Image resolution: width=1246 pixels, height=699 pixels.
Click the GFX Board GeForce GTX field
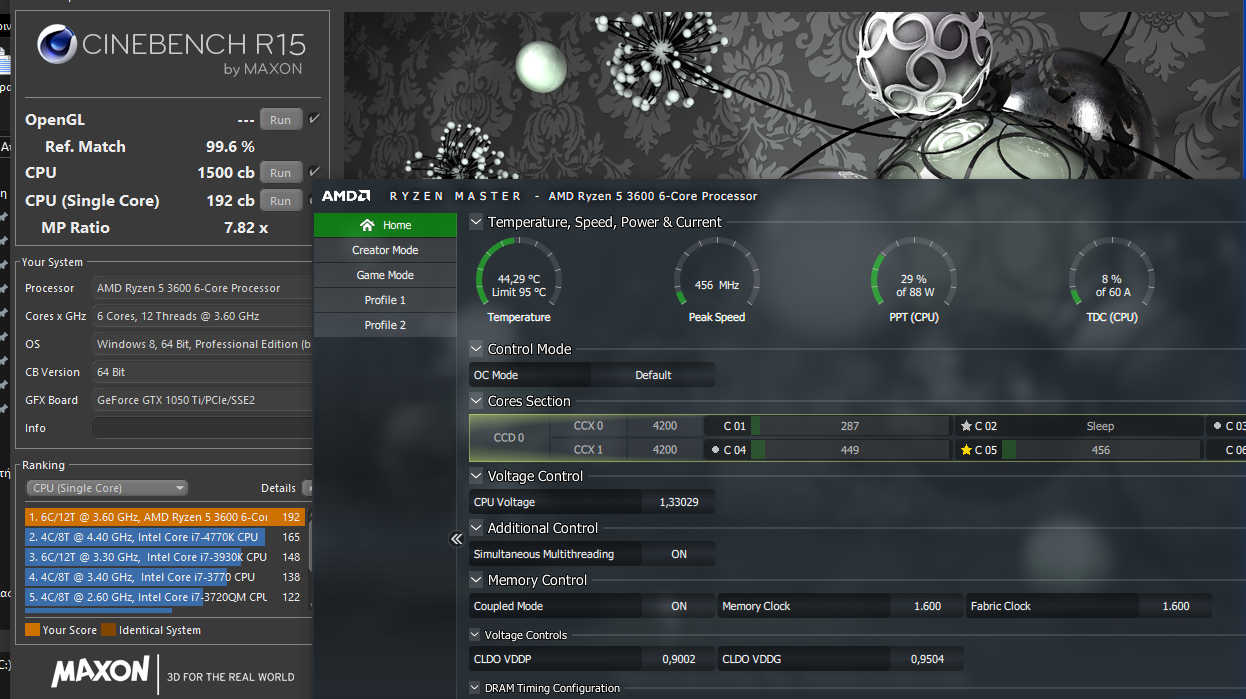203,400
